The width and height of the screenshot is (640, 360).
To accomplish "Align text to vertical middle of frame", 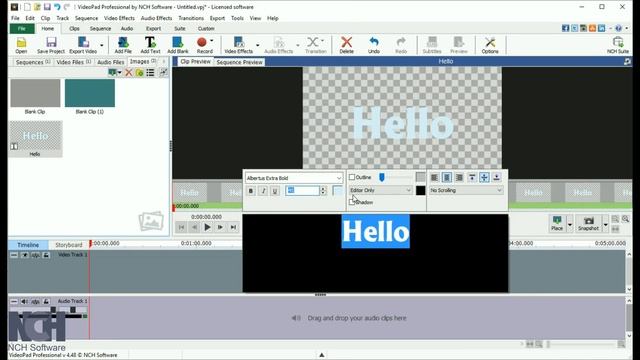I will coord(484,177).
